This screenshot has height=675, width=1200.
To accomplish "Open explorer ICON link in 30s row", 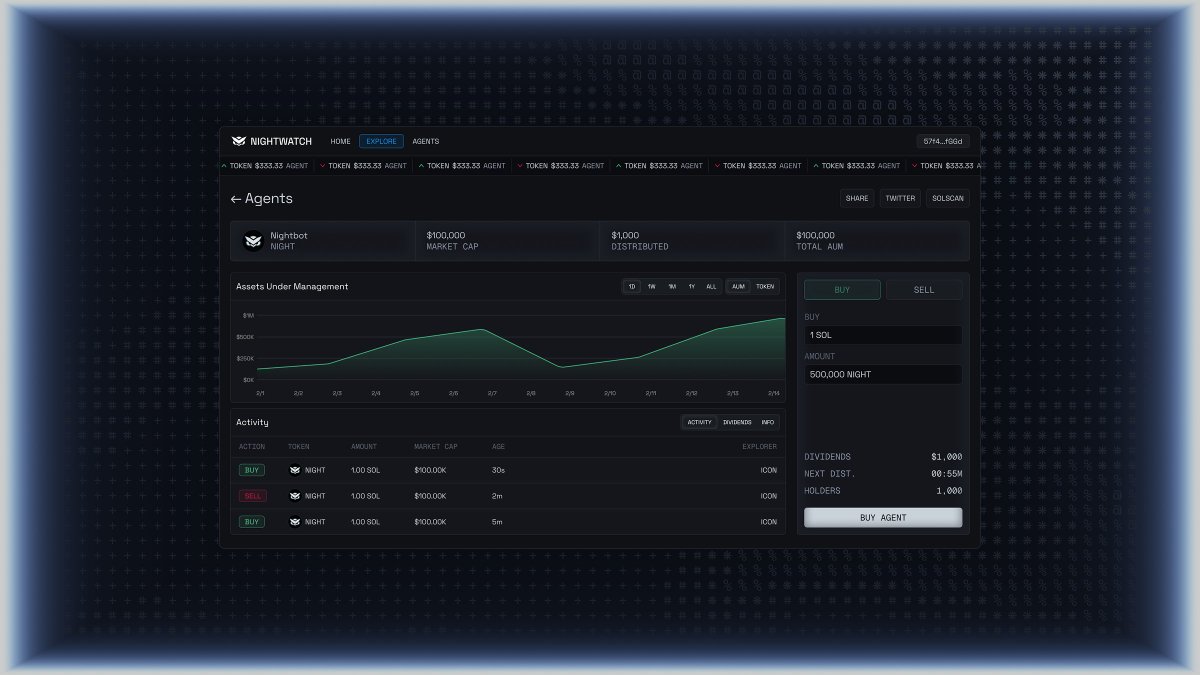I will click(768, 470).
